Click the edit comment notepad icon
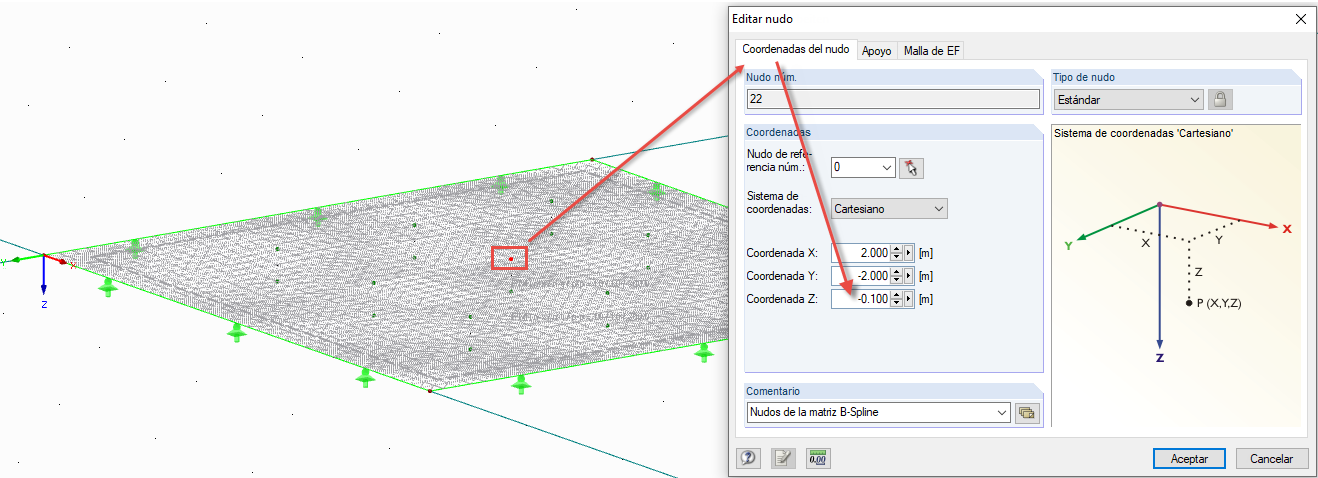The image size is (1318, 478). [x=782, y=458]
